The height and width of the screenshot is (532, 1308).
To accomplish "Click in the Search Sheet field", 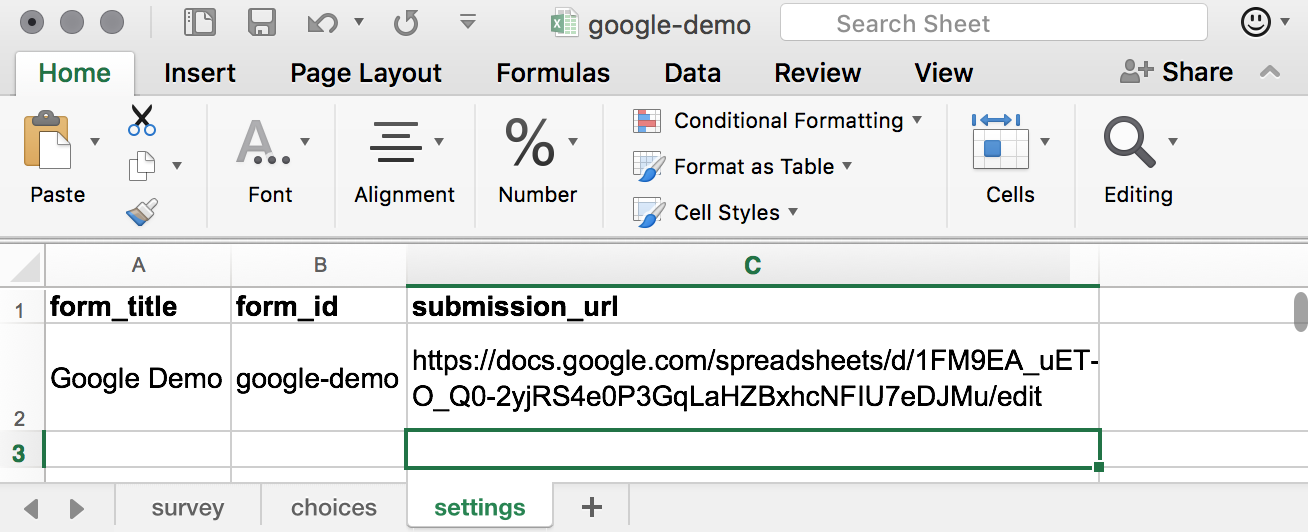I will [994, 23].
